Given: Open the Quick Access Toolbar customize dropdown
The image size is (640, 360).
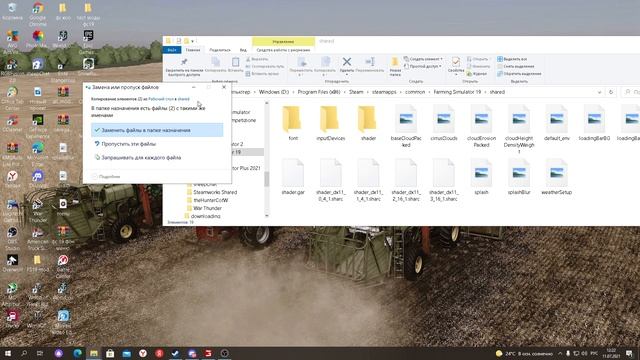Looking at the screenshot, I should (193, 41).
